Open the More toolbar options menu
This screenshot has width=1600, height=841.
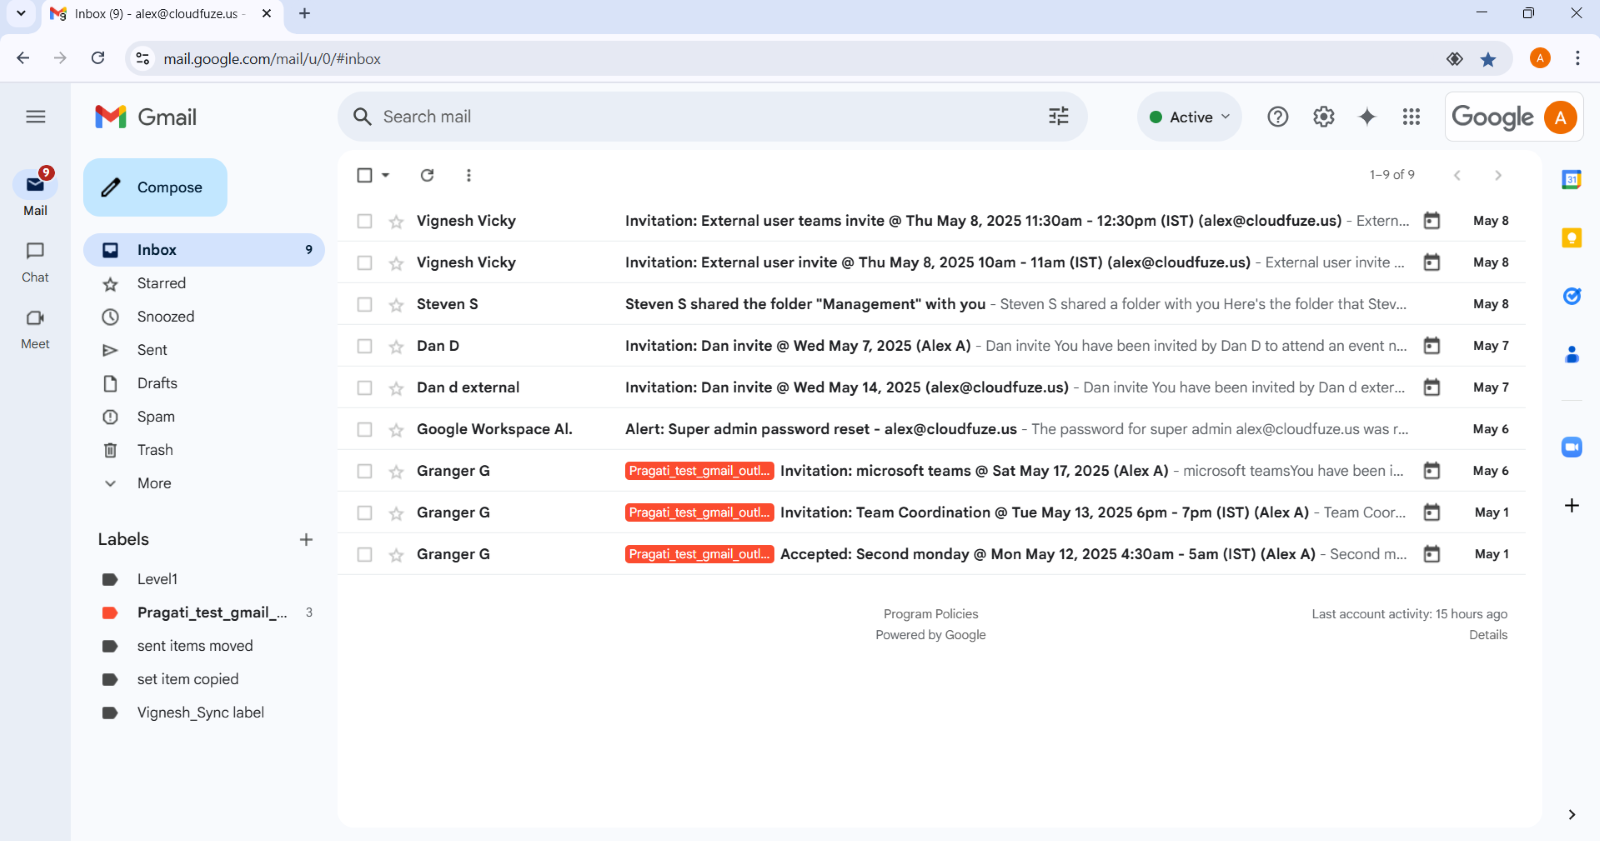(468, 175)
